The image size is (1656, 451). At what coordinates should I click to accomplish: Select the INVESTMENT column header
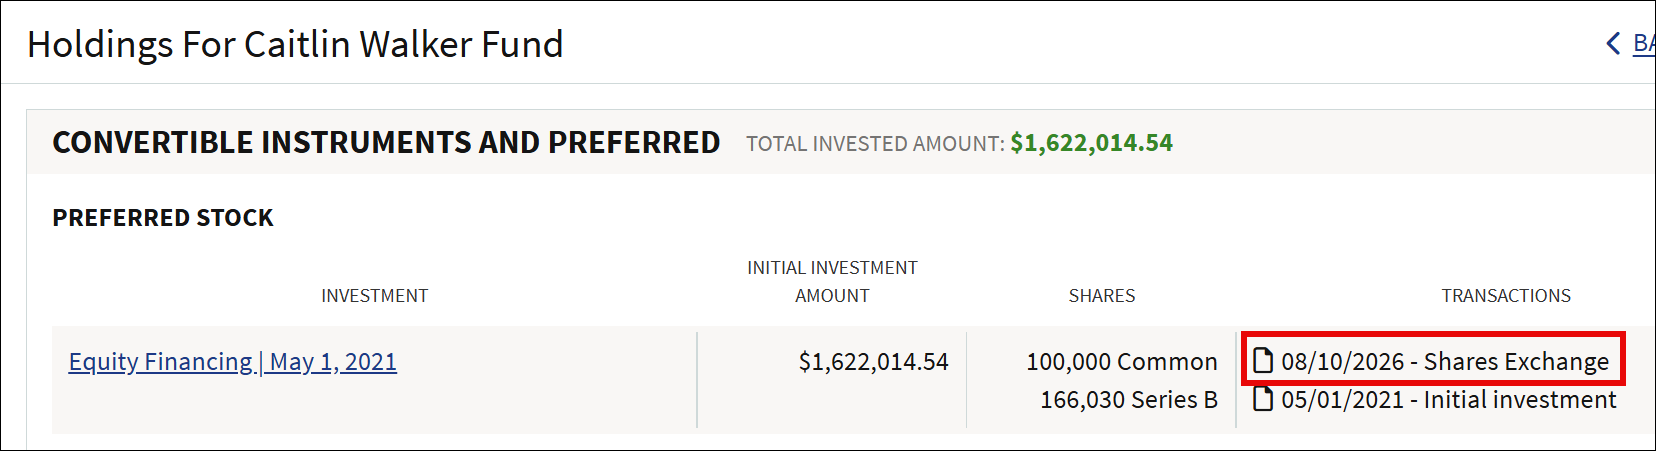(x=374, y=296)
